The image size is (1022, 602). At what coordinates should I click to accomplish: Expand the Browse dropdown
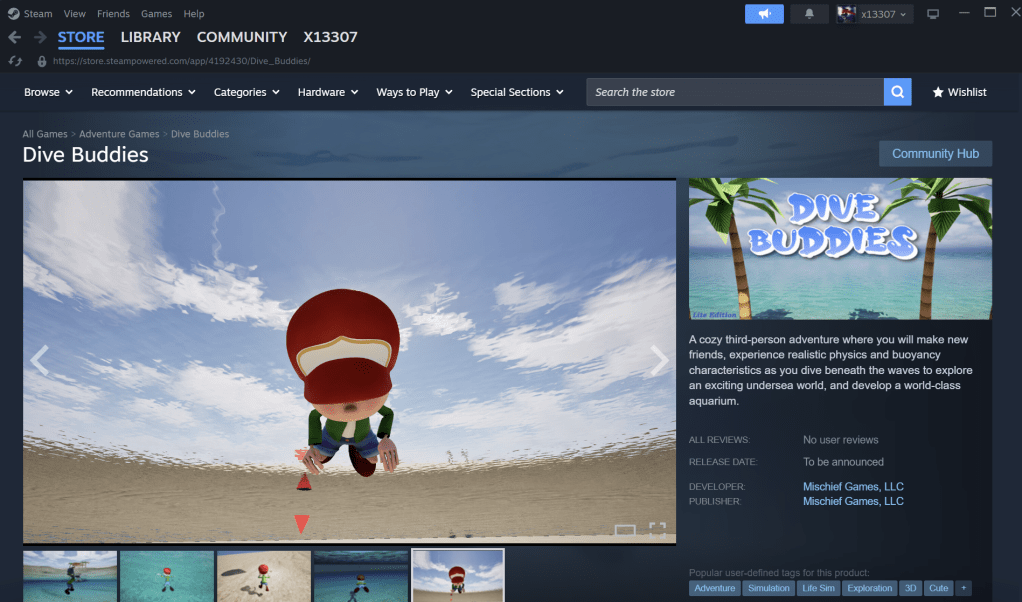click(x=48, y=92)
